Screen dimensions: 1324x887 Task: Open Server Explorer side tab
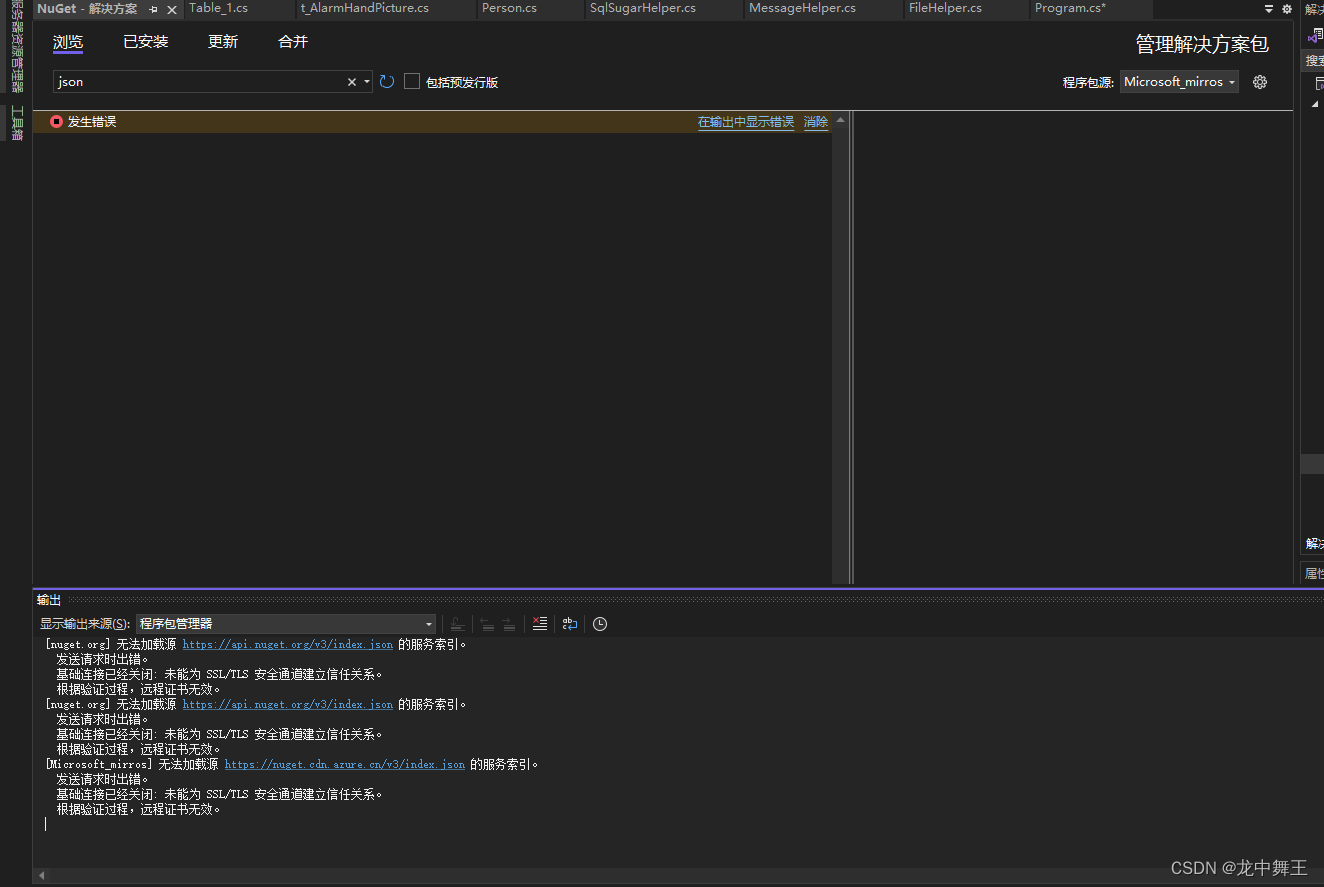tap(17, 47)
